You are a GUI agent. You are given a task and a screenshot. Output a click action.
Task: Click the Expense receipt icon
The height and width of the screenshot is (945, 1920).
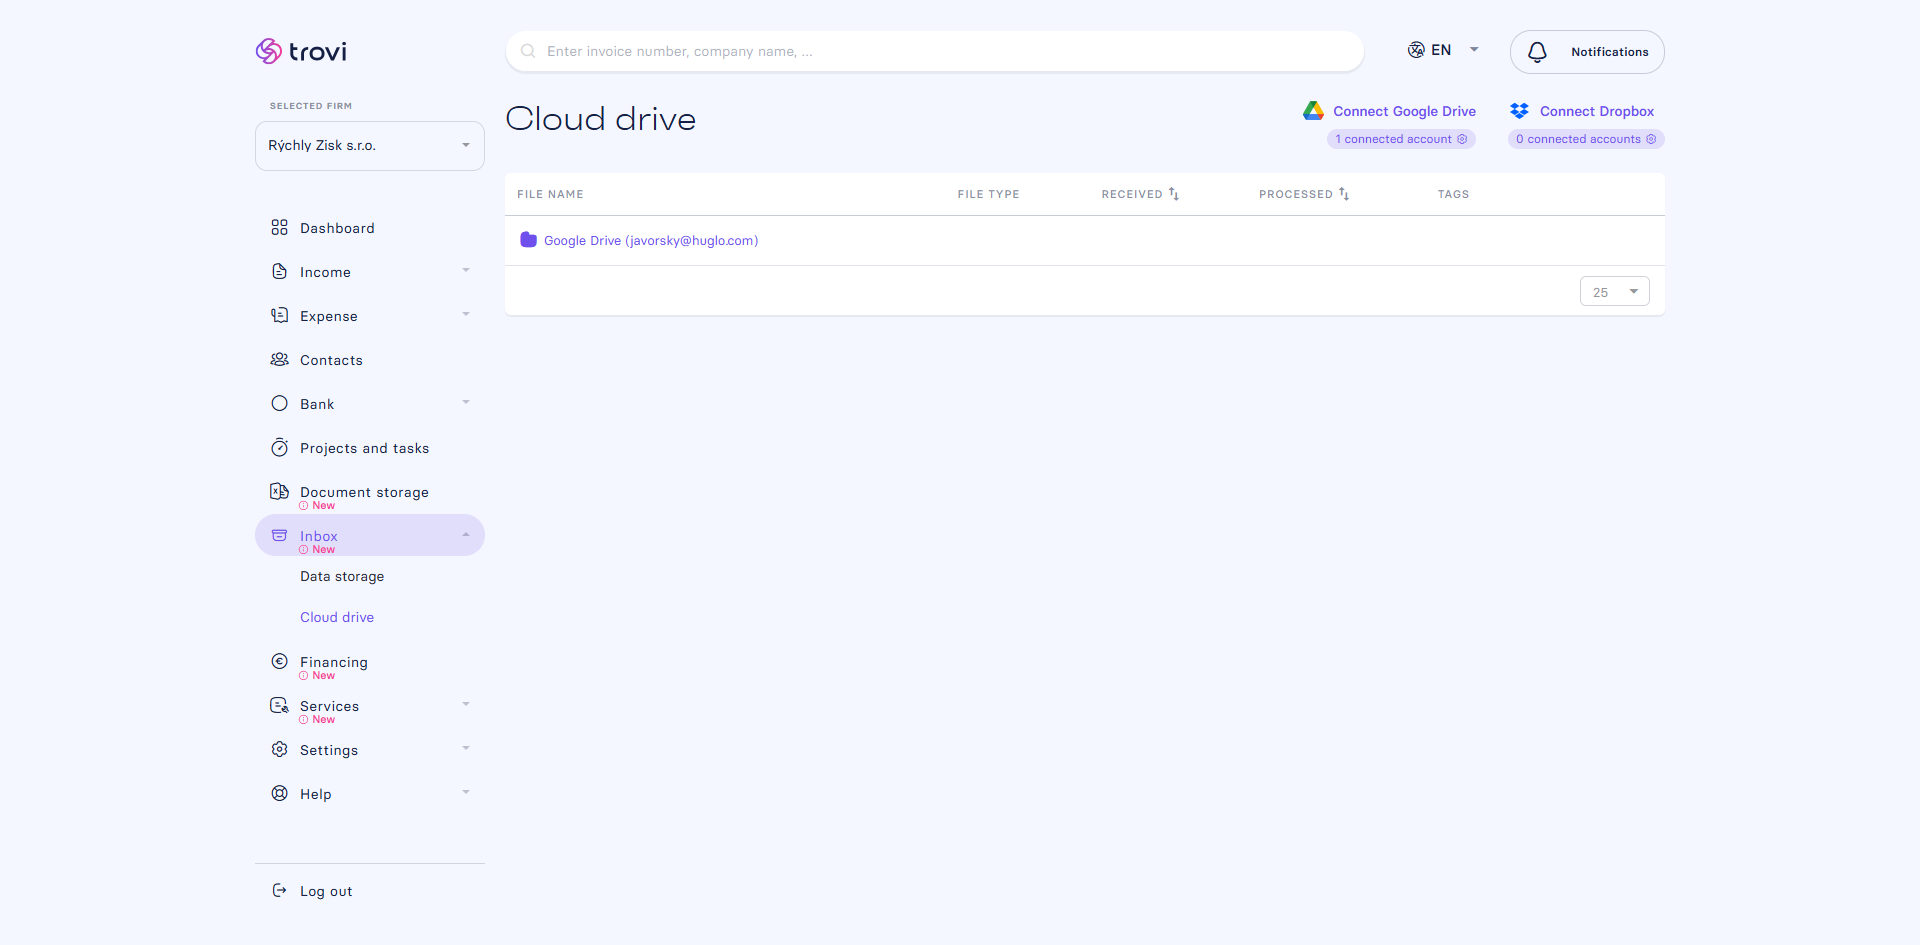[279, 316]
